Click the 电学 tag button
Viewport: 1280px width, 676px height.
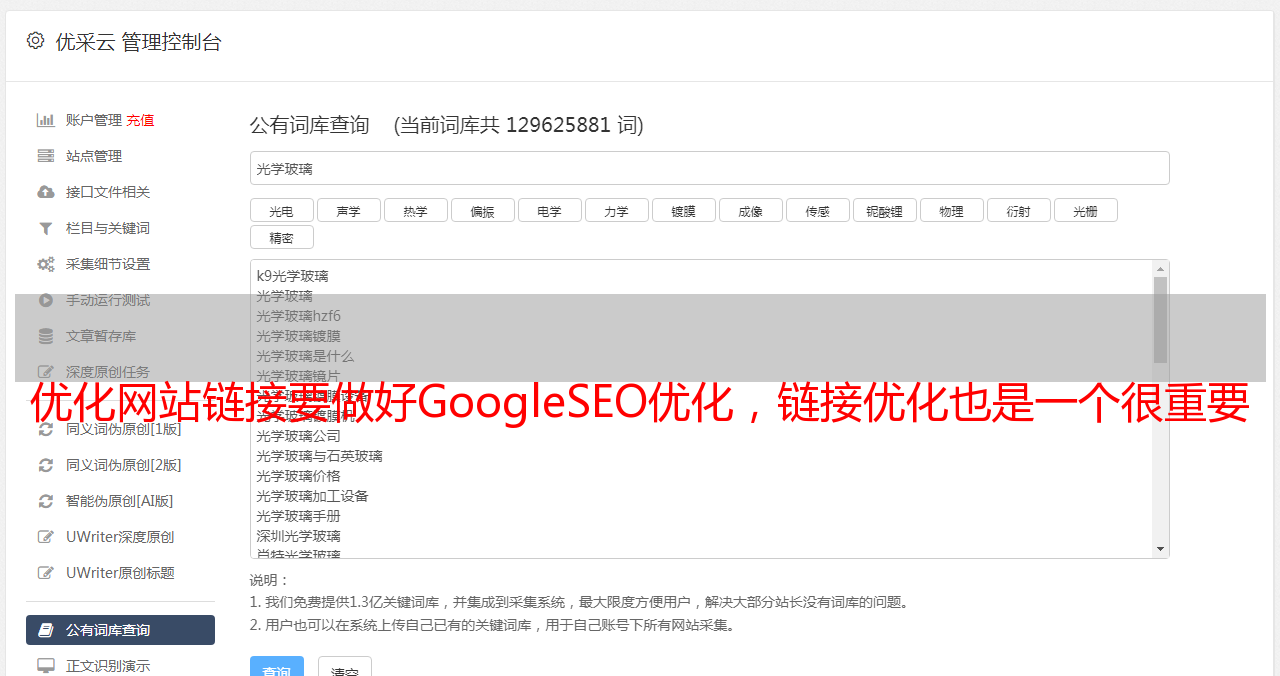click(x=549, y=211)
